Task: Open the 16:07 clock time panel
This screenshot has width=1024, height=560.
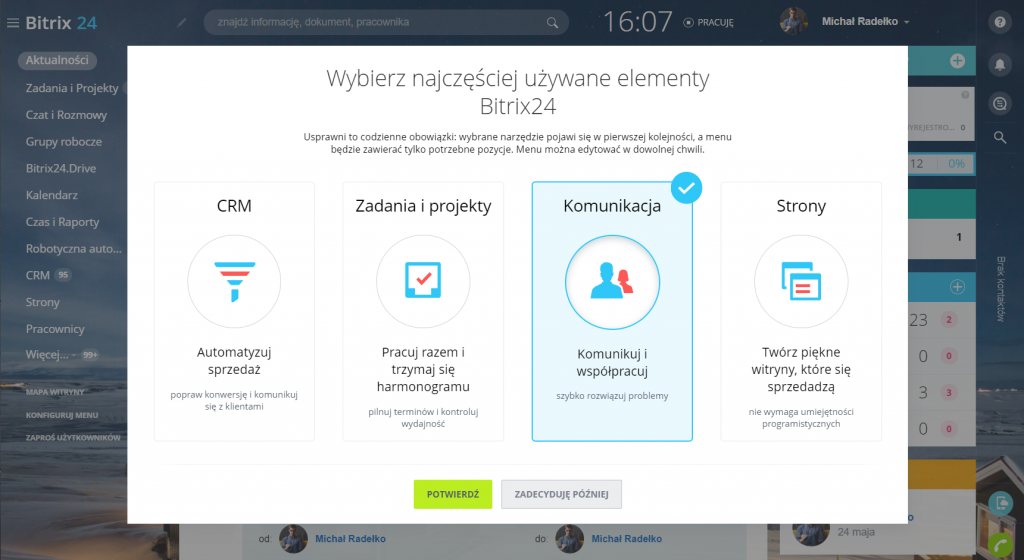Action: coord(636,21)
